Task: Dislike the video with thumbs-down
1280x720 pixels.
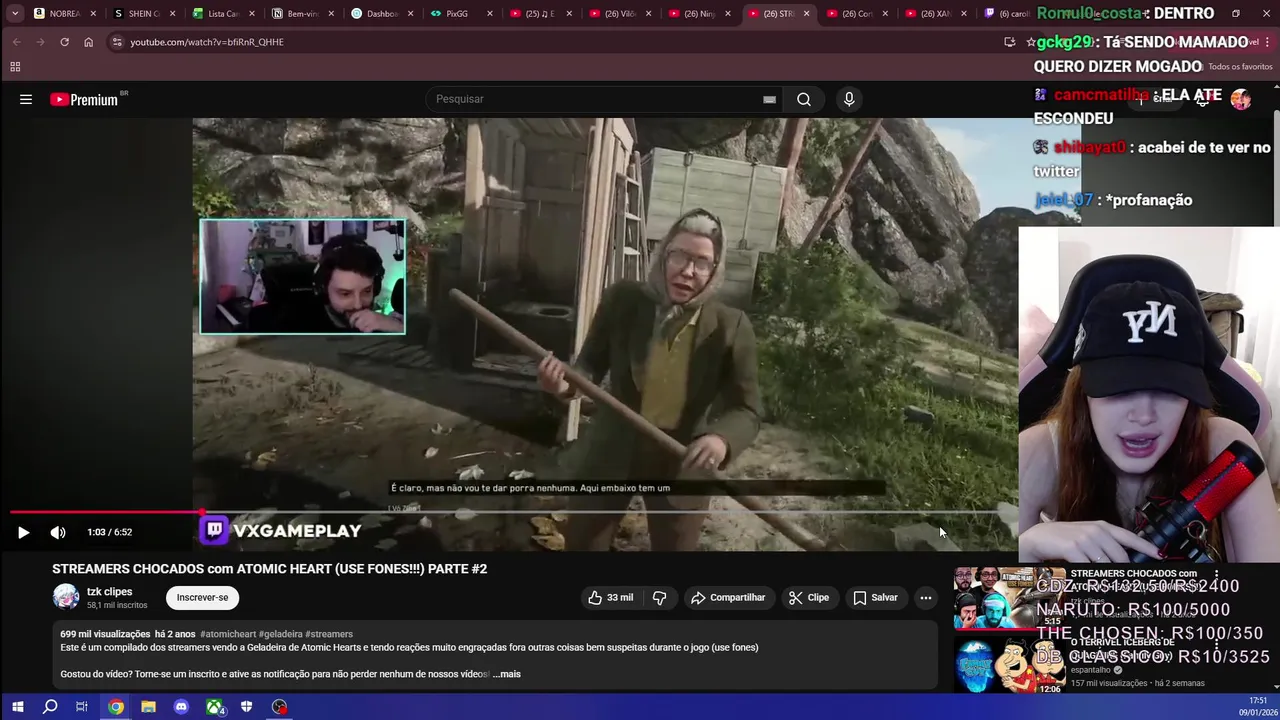Action: (x=659, y=597)
